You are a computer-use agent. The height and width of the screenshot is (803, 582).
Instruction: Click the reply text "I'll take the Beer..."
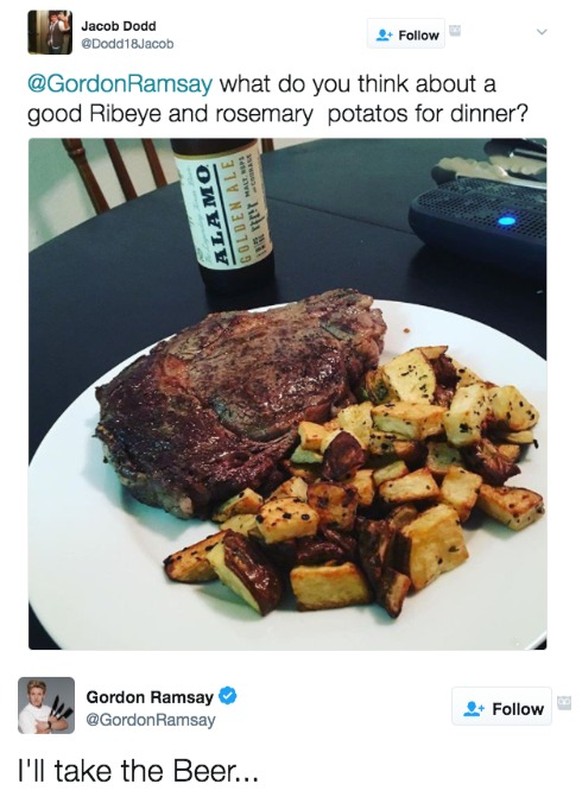pyautogui.click(x=137, y=771)
